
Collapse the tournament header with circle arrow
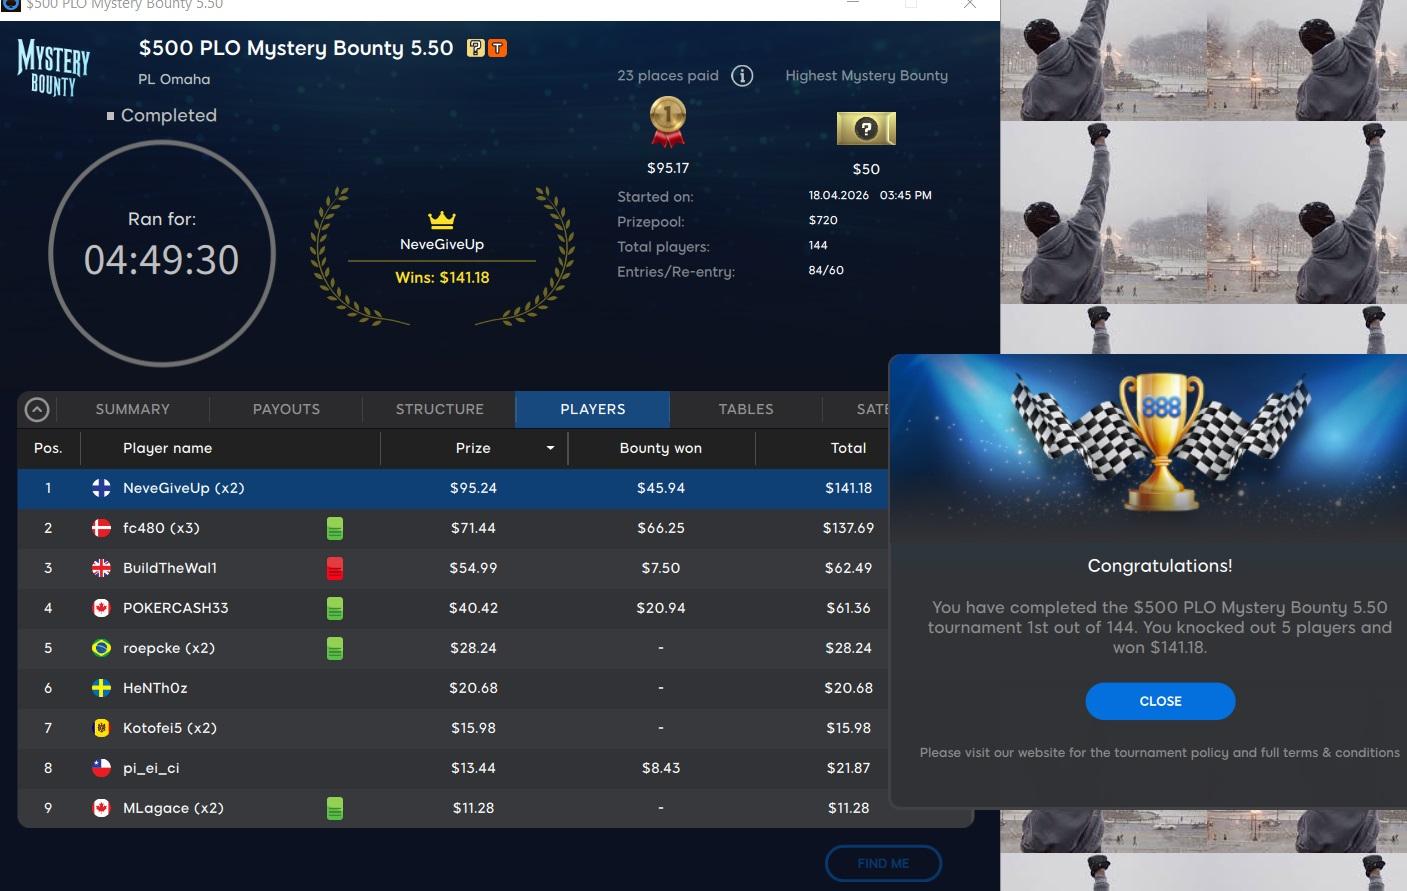click(37, 409)
